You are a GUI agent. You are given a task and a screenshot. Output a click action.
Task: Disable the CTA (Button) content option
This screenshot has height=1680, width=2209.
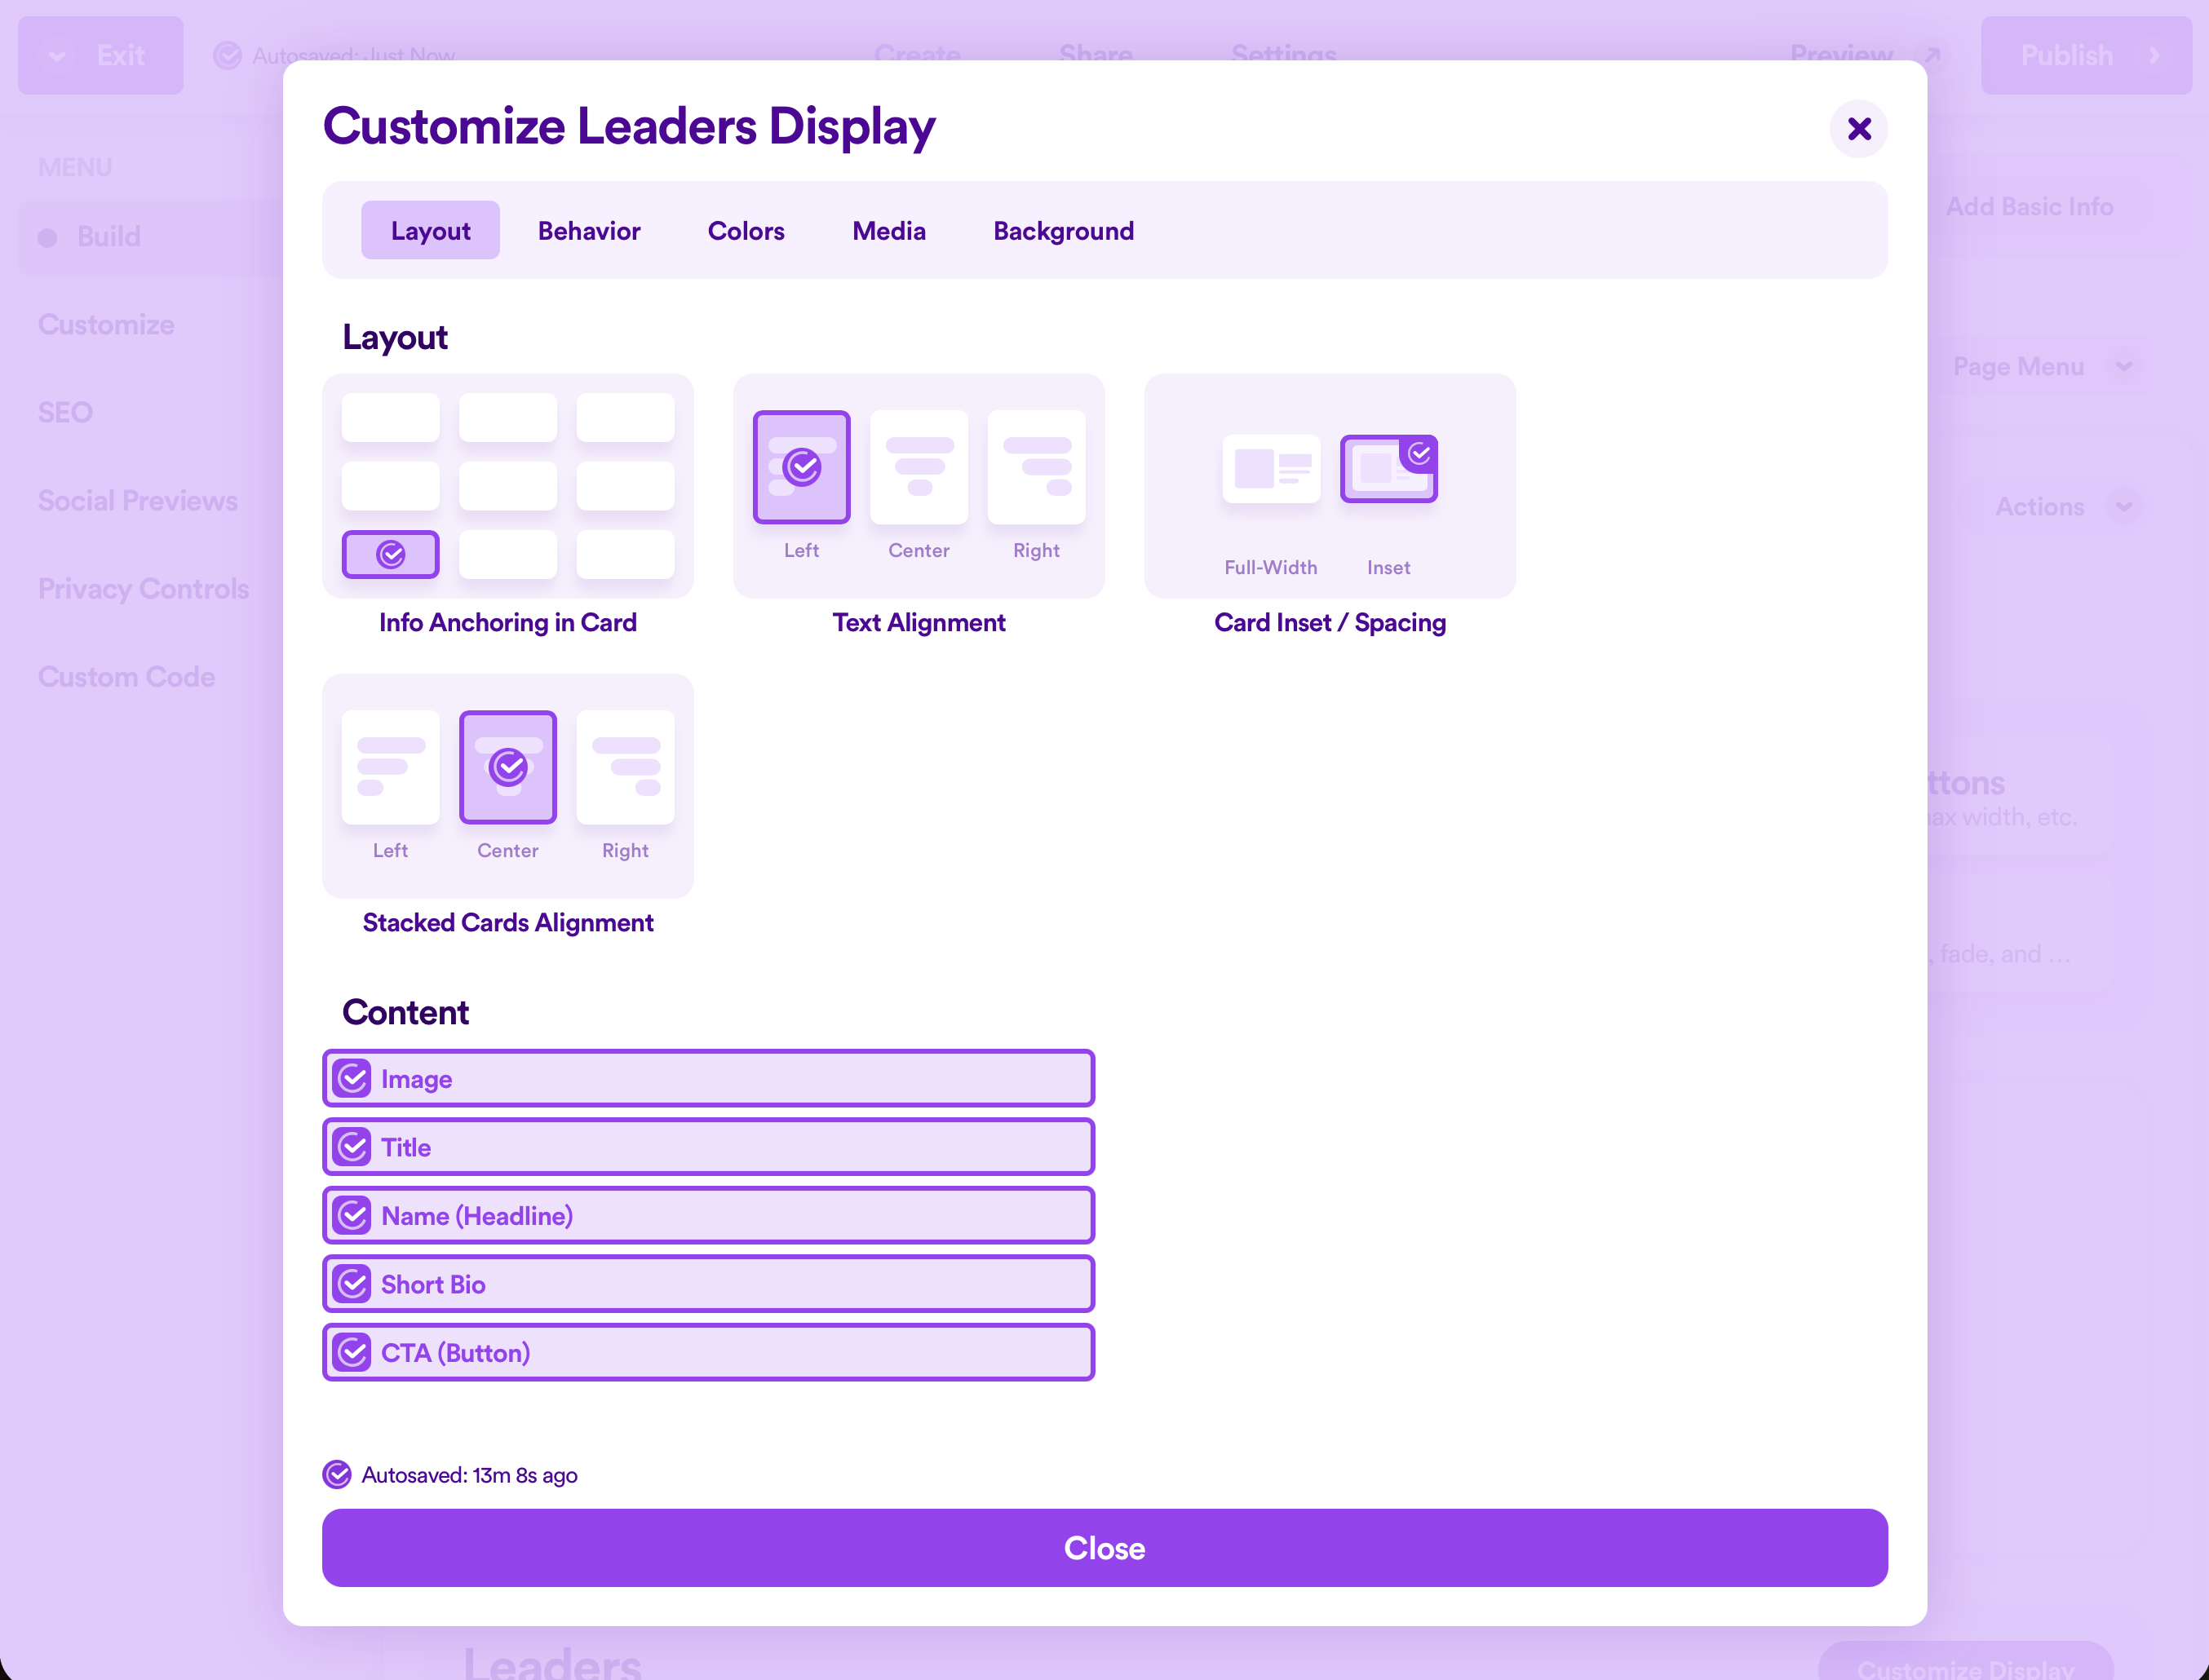pyautogui.click(x=352, y=1352)
